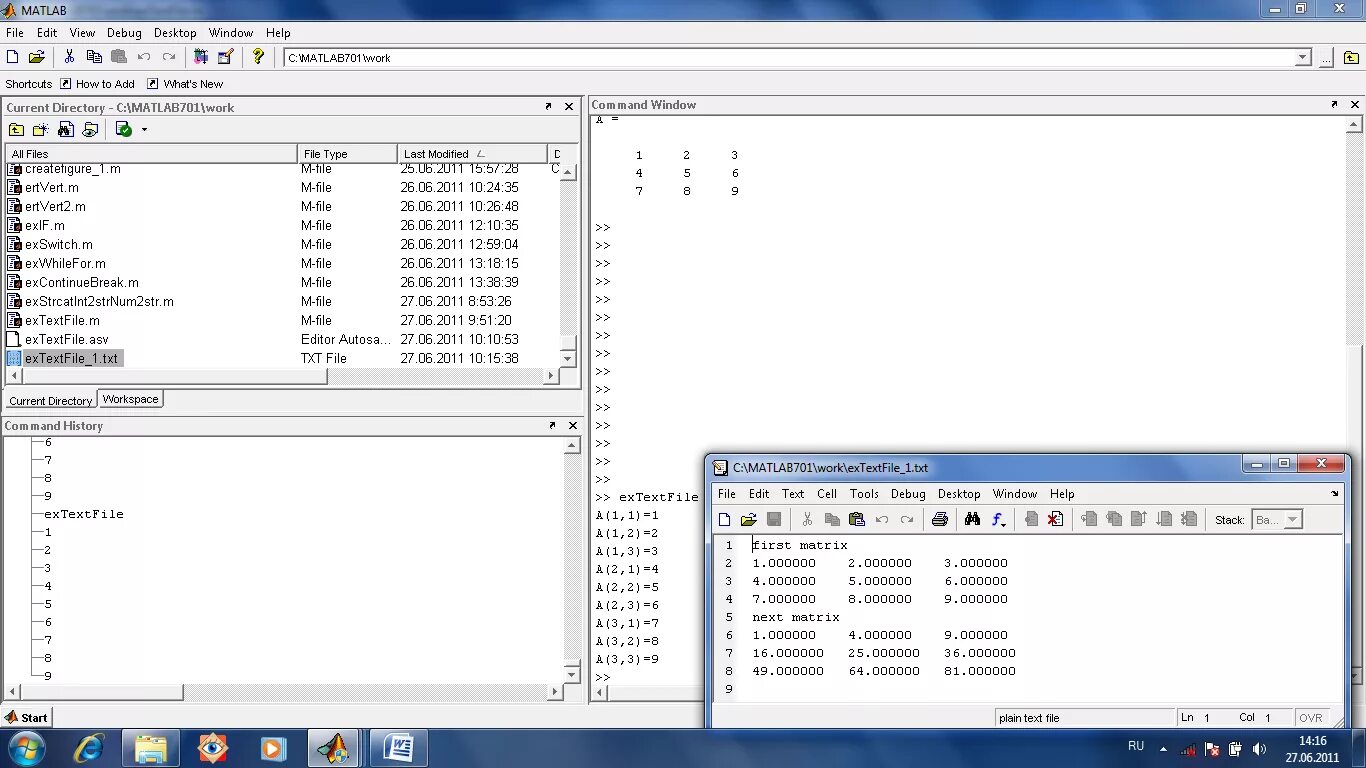Click New file icon in editor toolbar
1366x768 pixels.
click(x=725, y=519)
